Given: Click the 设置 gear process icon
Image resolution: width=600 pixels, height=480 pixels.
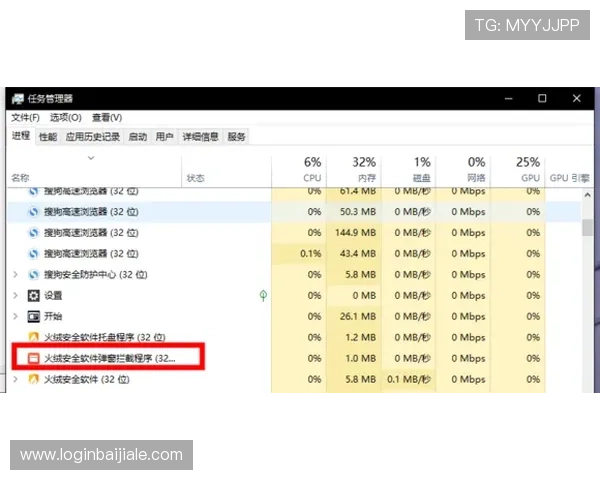Looking at the screenshot, I should [34, 296].
